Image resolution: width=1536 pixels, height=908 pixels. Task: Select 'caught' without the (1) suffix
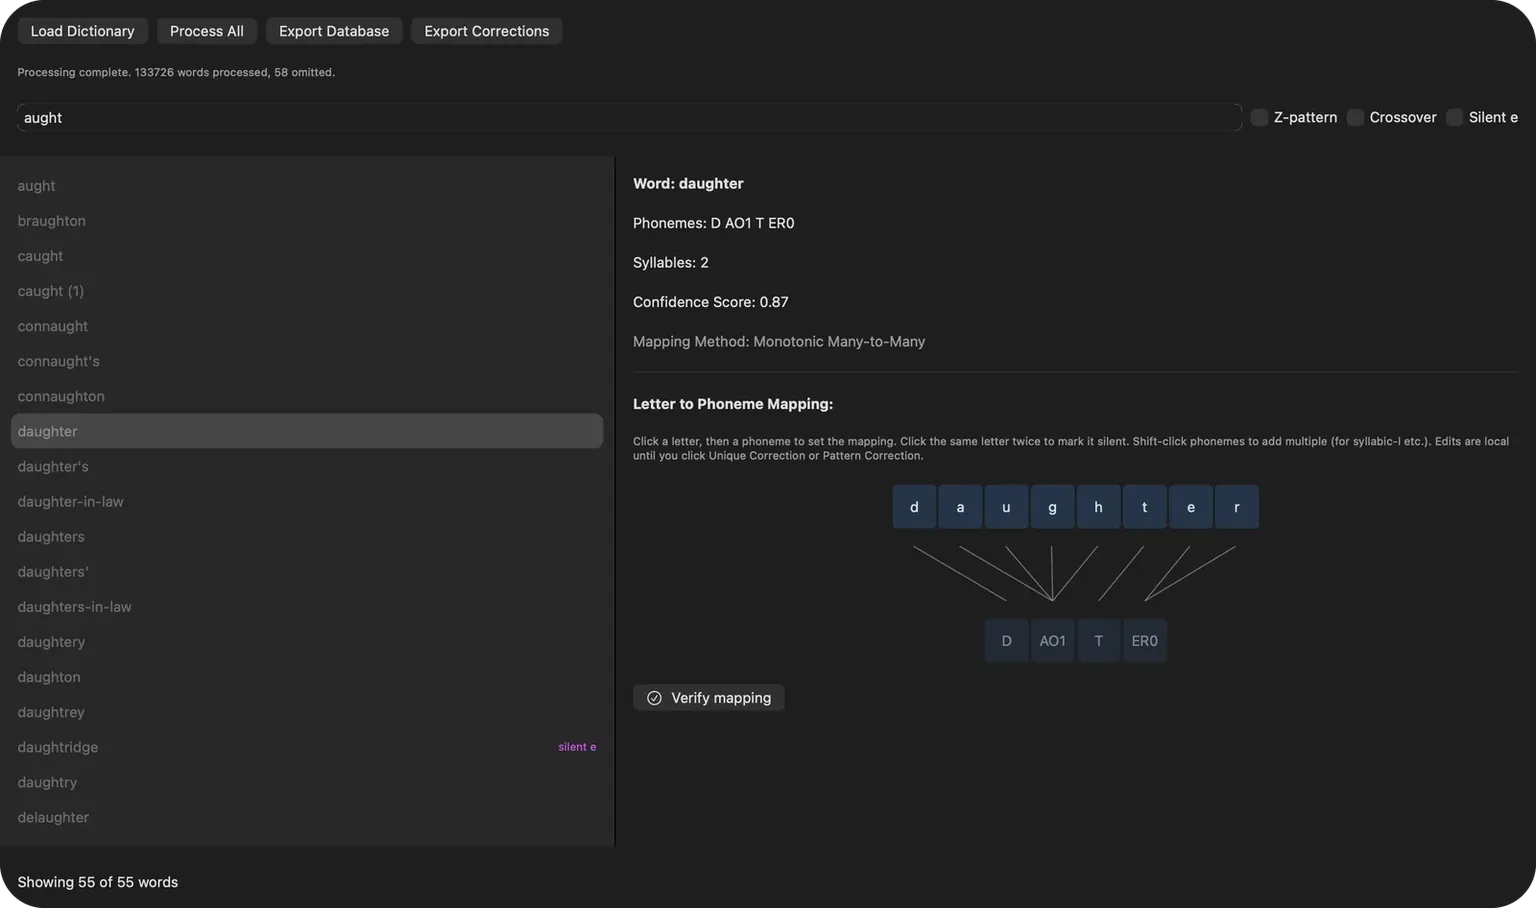click(307, 256)
